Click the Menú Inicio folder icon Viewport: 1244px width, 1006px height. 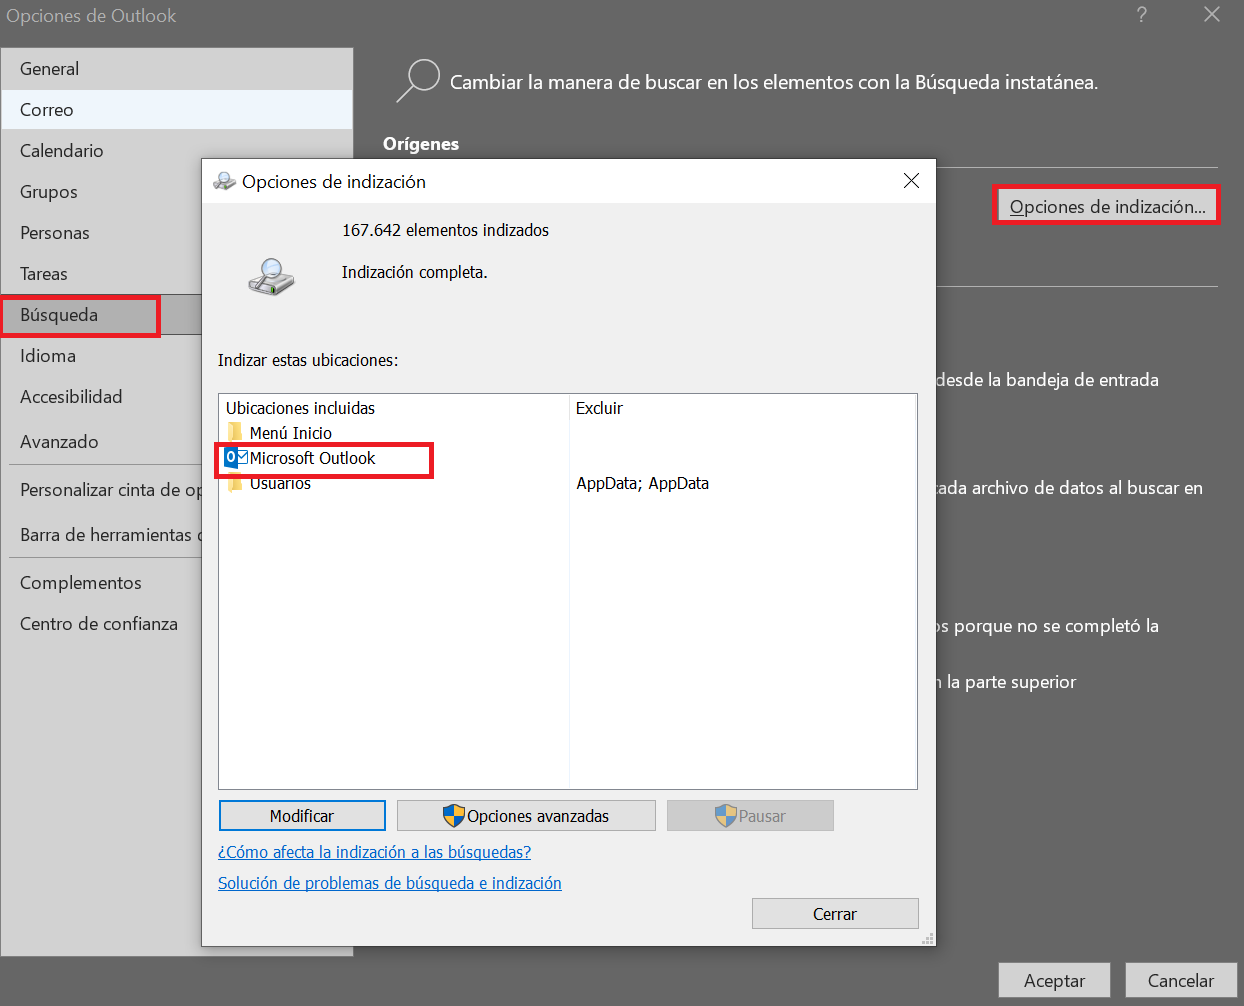[235, 433]
